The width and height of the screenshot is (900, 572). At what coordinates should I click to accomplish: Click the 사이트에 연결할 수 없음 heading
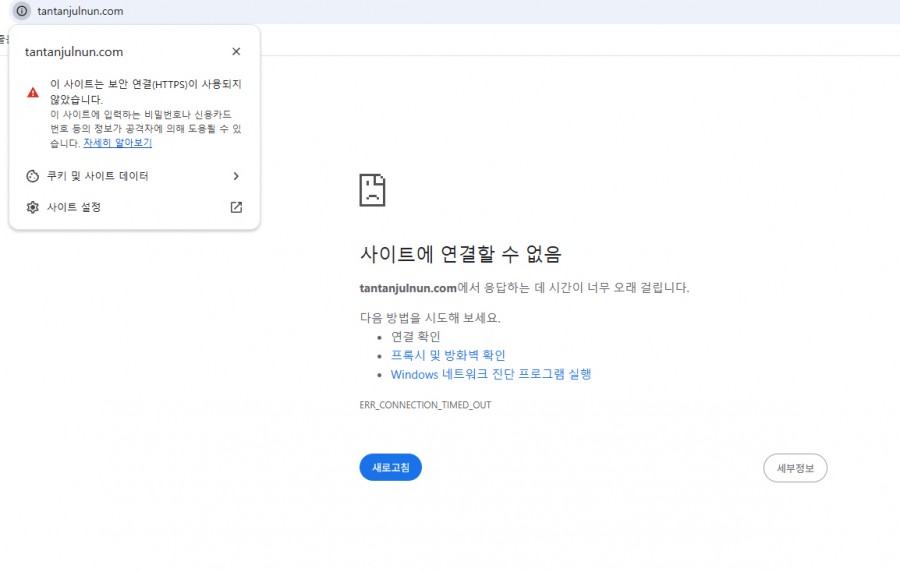pos(460,254)
